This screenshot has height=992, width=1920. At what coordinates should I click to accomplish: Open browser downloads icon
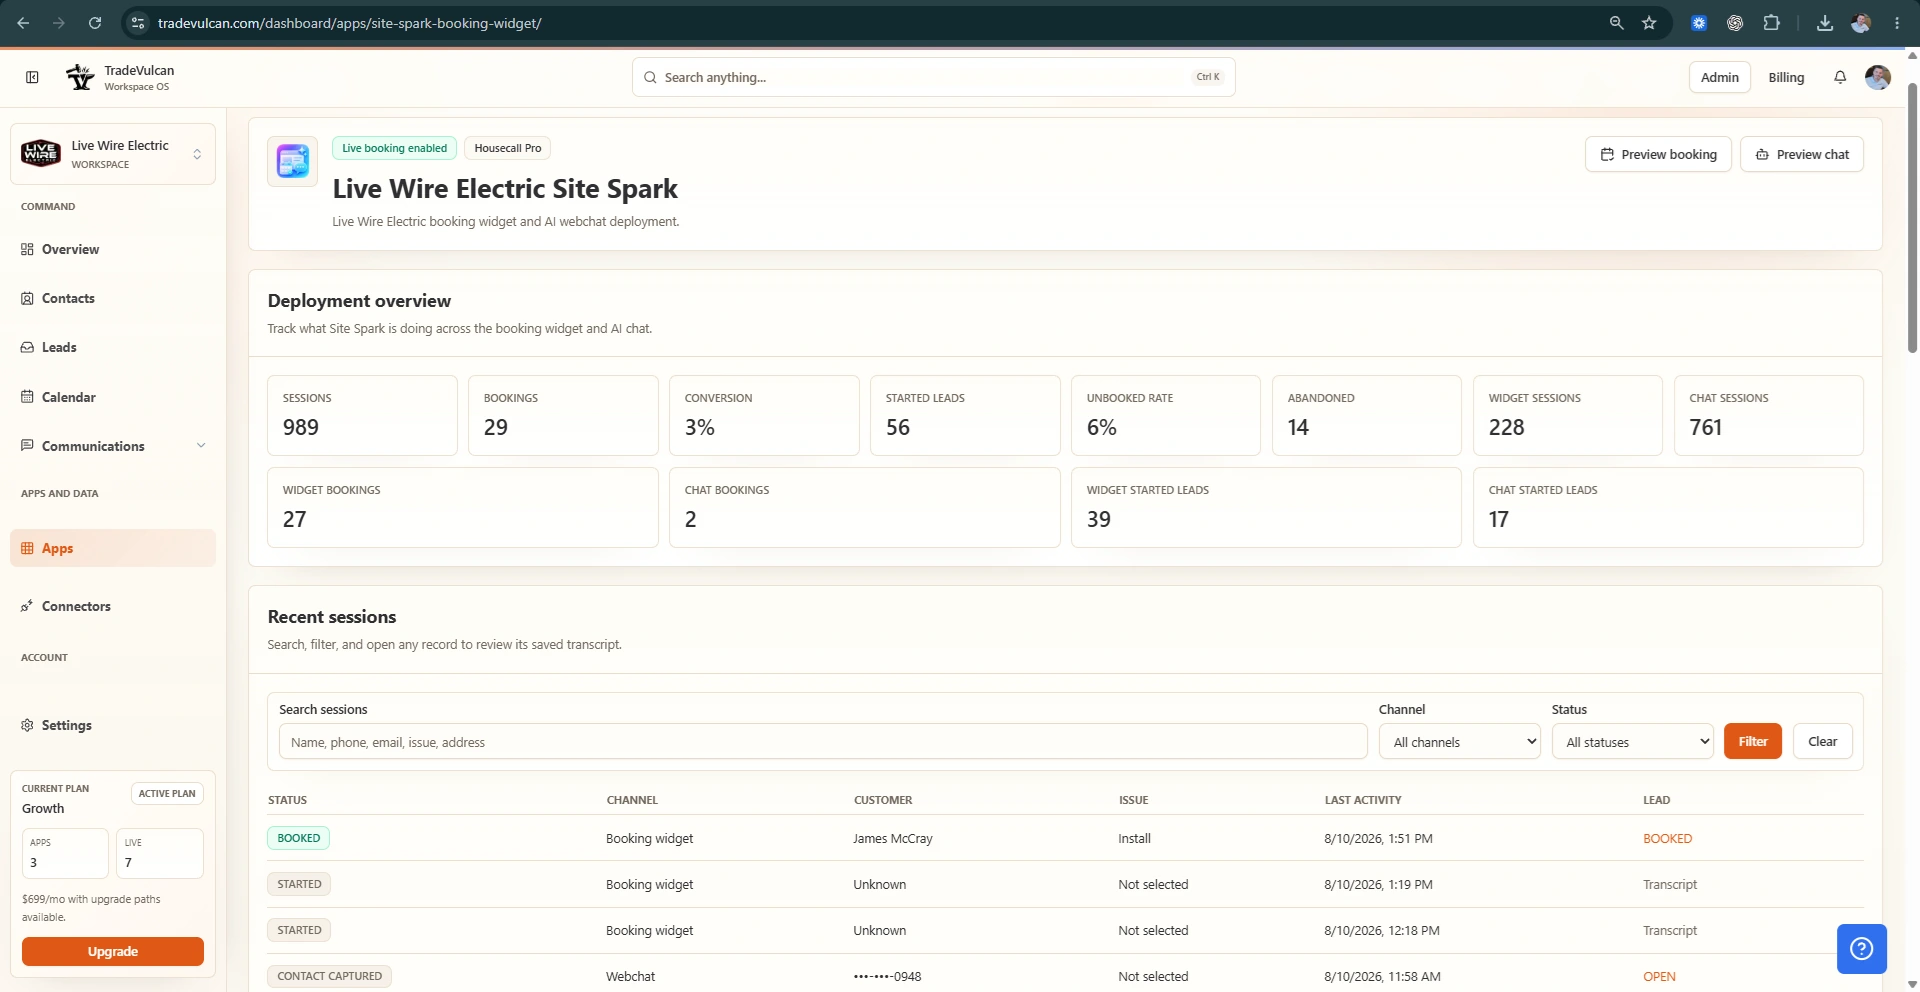tap(1825, 23)
